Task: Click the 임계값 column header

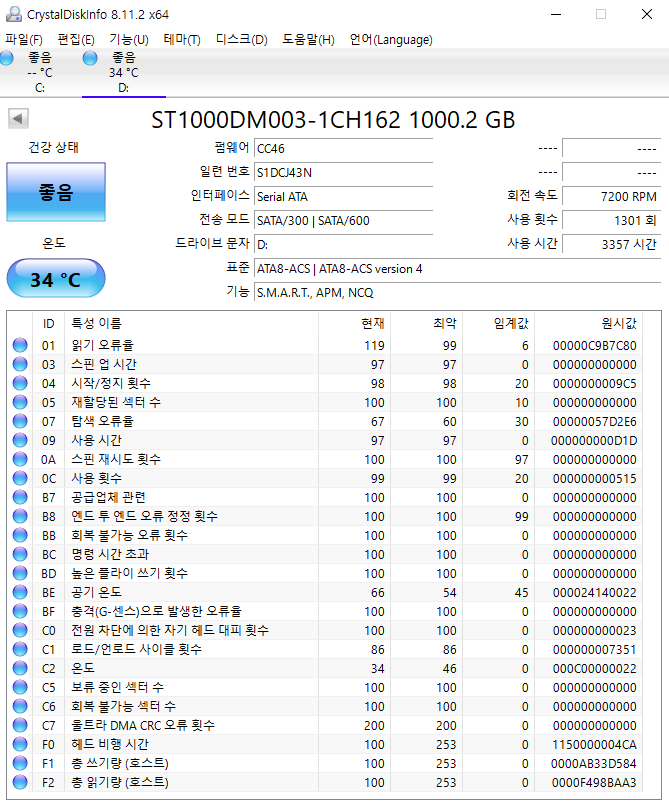Action: click(498, 323)
